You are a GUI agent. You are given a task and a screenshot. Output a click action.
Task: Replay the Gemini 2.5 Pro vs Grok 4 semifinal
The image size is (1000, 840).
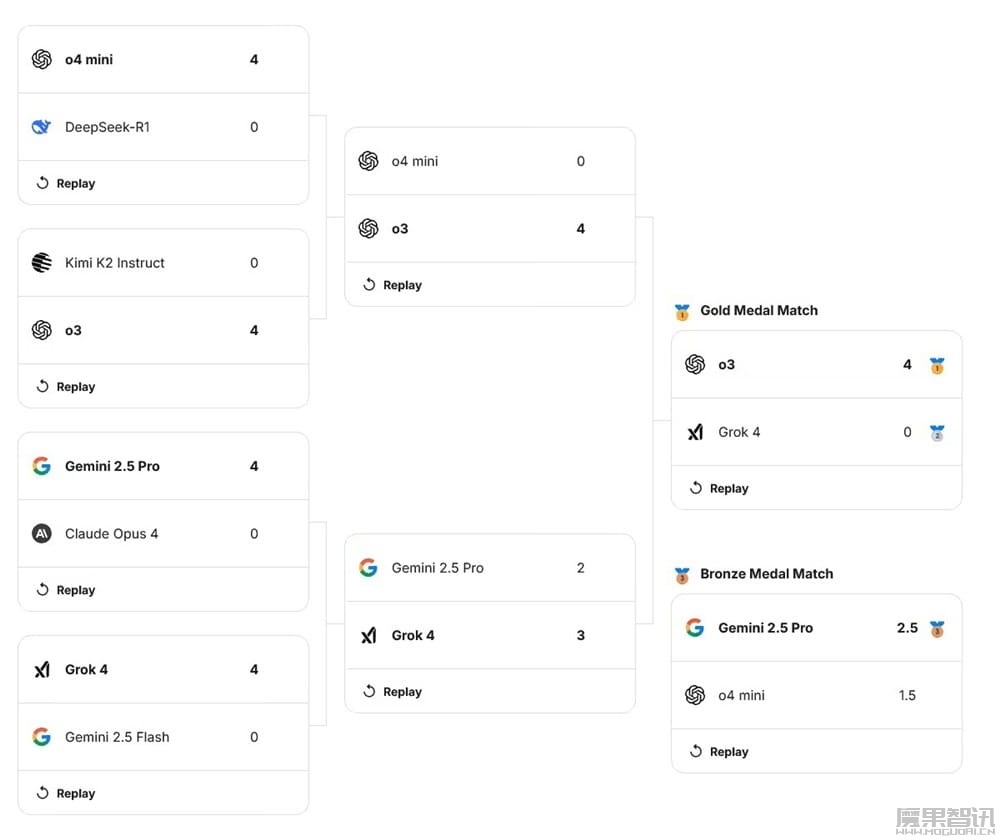pos(393,692)
